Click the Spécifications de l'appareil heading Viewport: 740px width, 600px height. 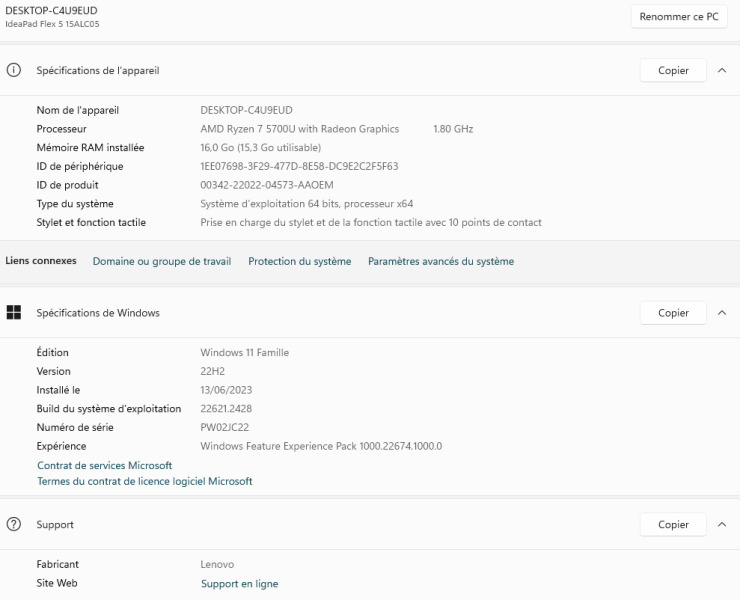point(98,70)
